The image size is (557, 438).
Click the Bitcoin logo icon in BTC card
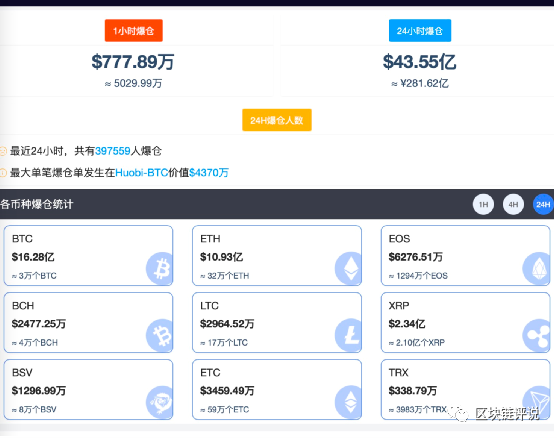click(x=159, y=269)
